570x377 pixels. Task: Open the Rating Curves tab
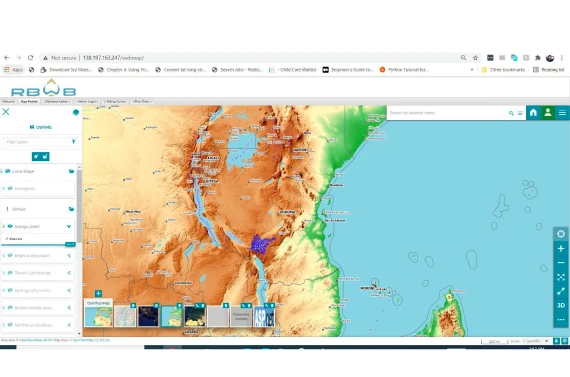click(115, 101)
